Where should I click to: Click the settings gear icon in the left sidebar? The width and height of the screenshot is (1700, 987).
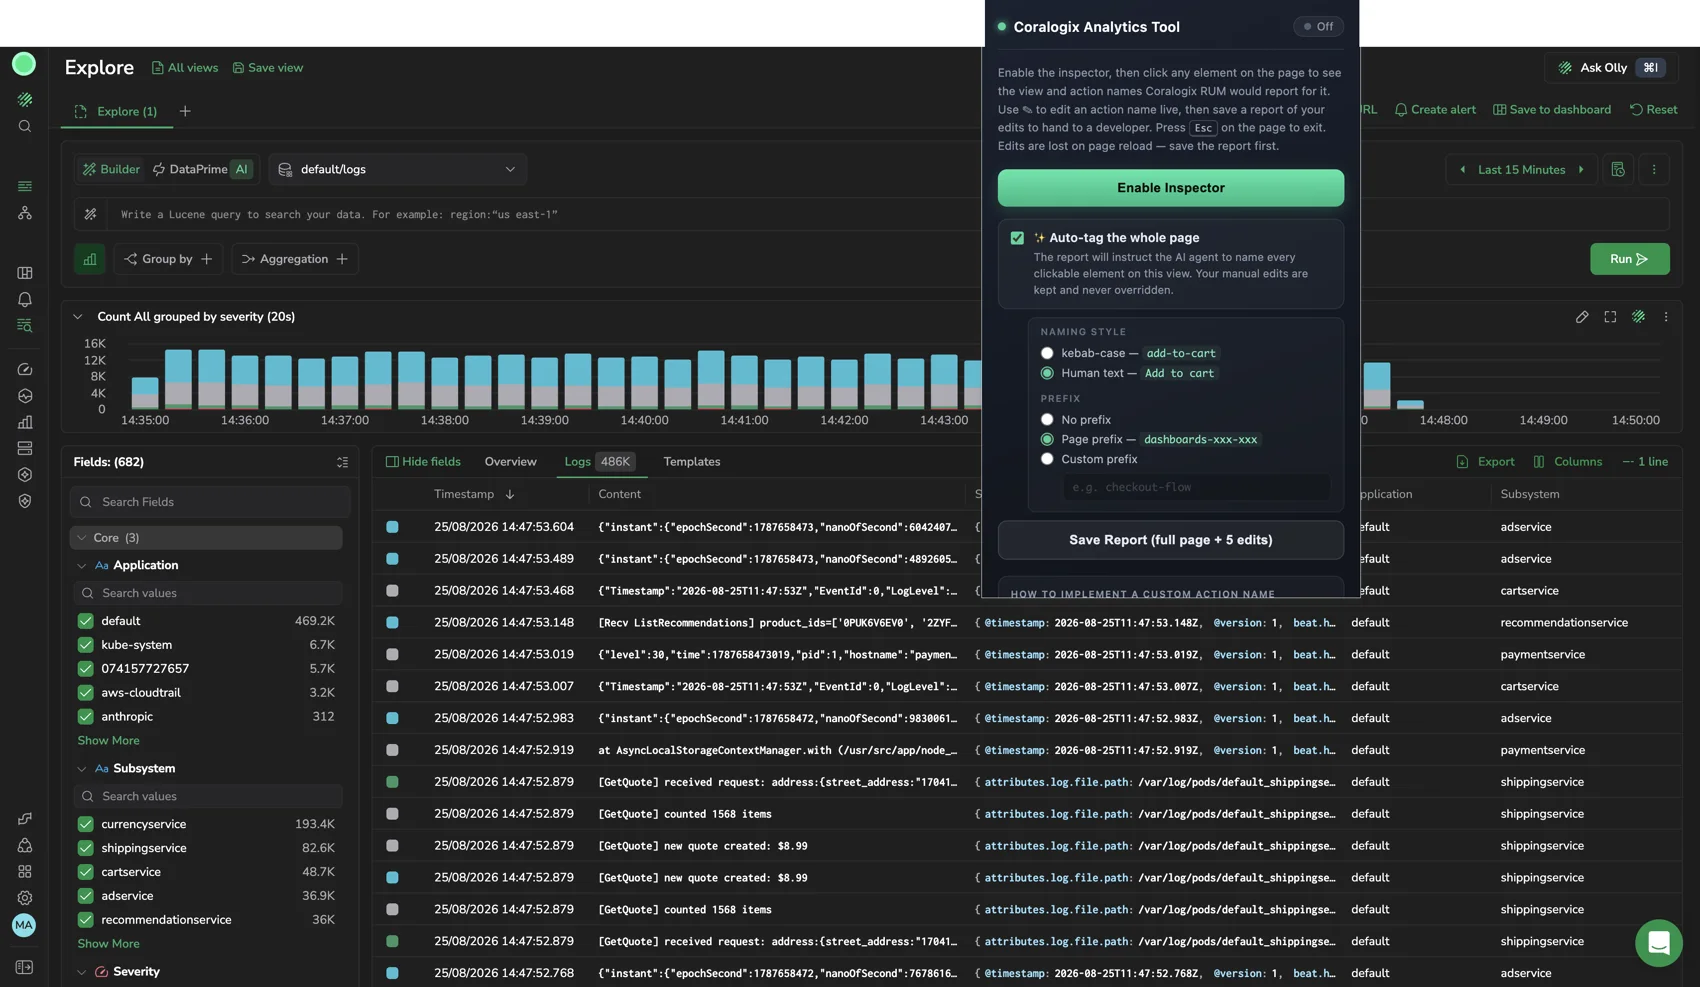25,898
